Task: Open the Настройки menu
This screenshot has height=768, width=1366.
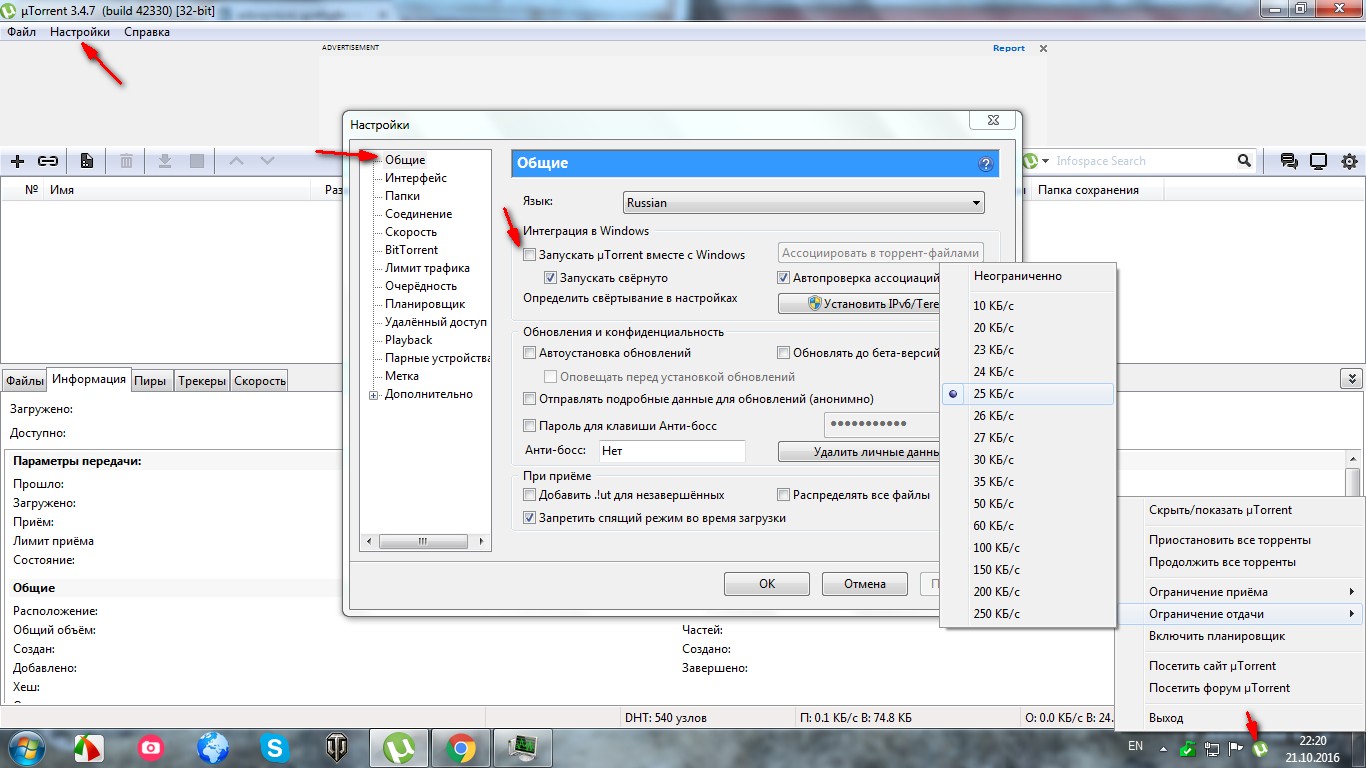Action: pyautogui.click(x=80, y=32)
